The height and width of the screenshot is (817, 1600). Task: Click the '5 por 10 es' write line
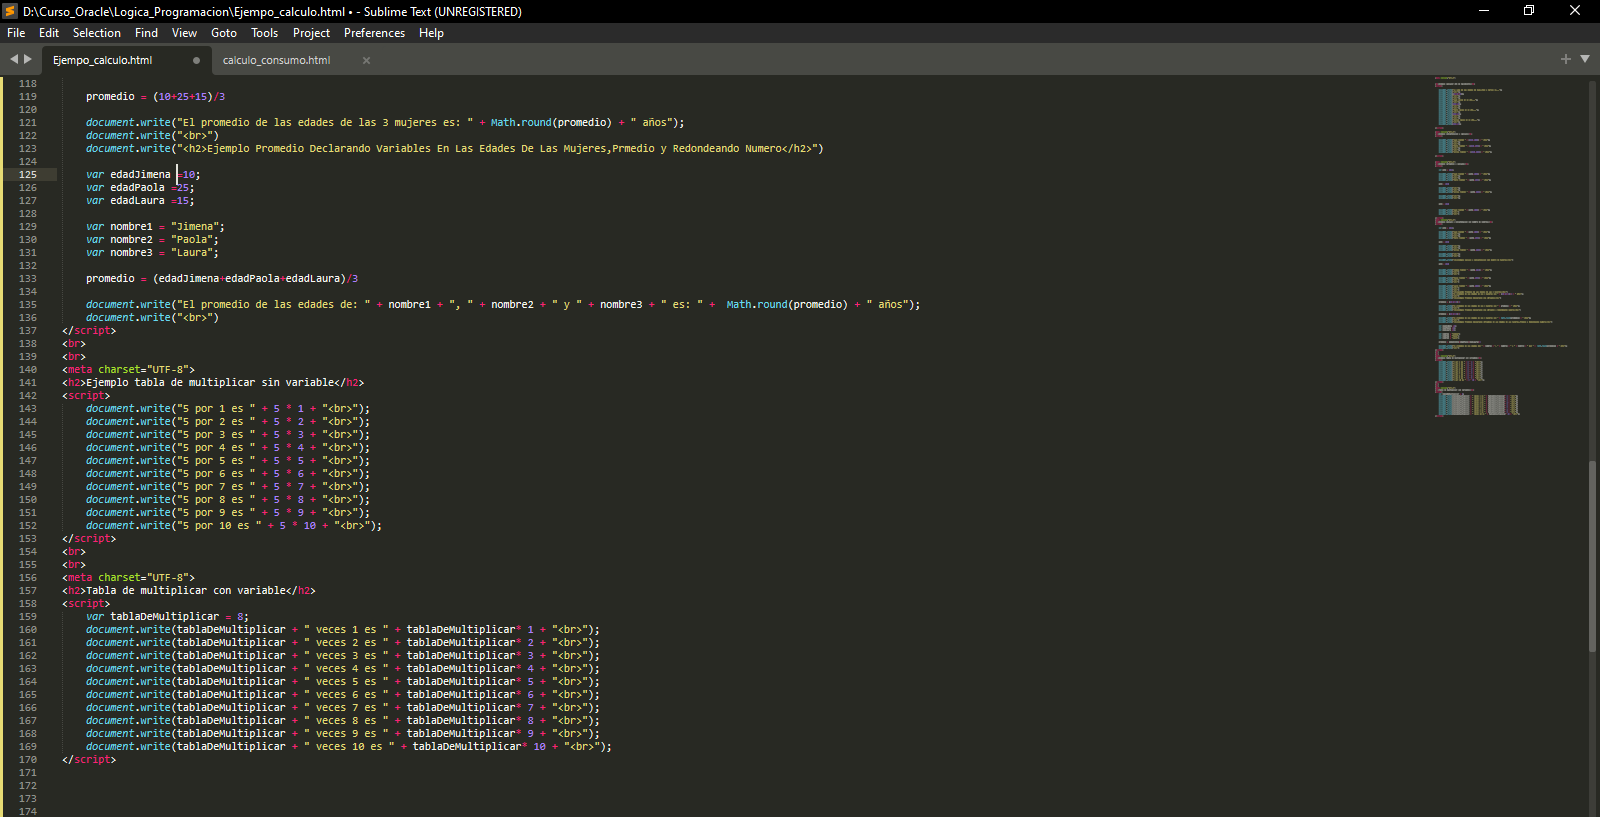[x=234, y=525]
